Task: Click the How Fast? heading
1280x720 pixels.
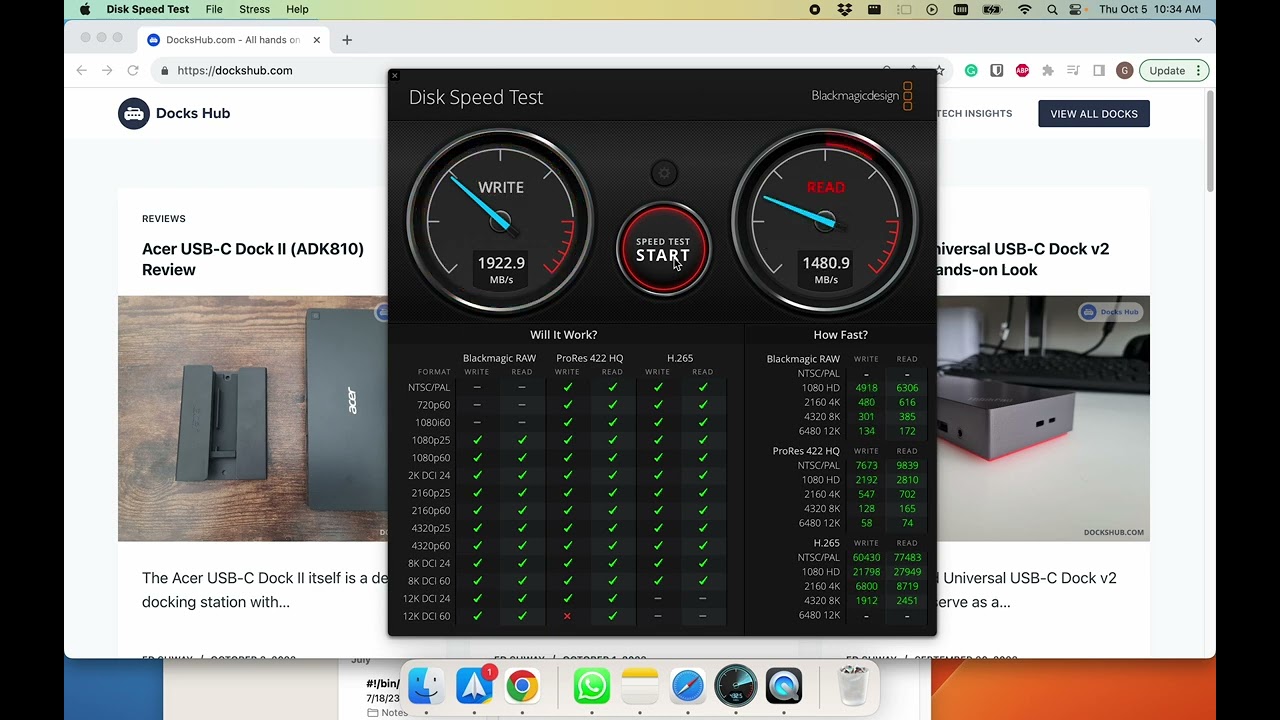Action: click(x=840, y=335)
